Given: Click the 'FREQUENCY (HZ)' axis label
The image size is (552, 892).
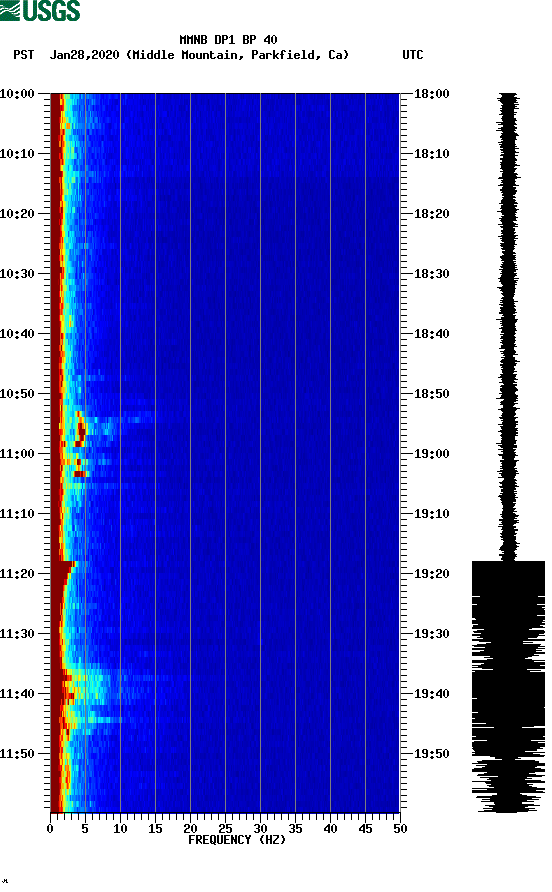Looking at the screenshot, I should [237, 840].
